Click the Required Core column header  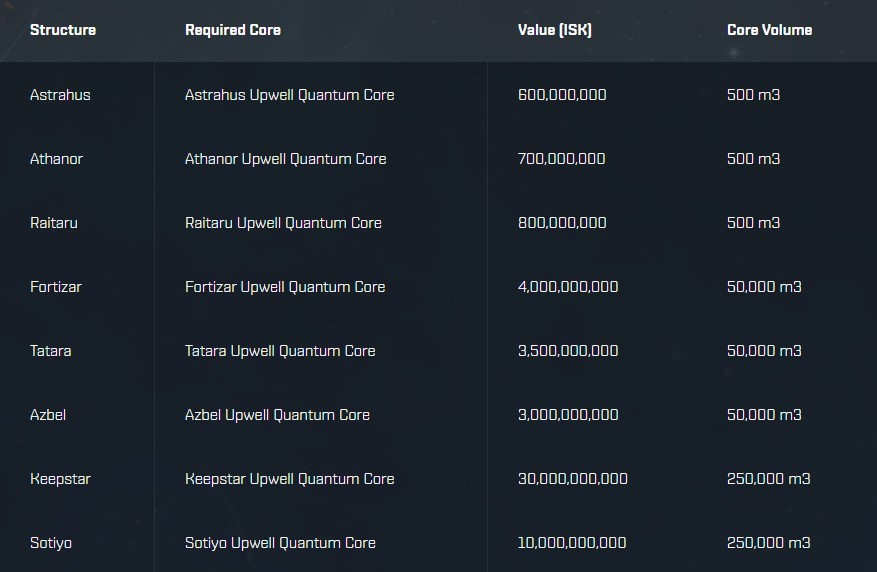click(x=233, y=30)
